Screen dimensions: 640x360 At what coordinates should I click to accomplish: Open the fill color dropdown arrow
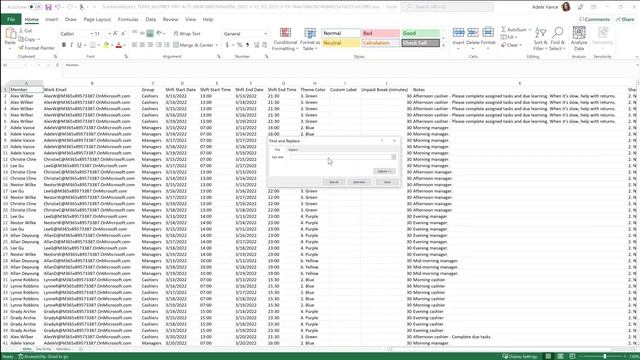[112, 45]
